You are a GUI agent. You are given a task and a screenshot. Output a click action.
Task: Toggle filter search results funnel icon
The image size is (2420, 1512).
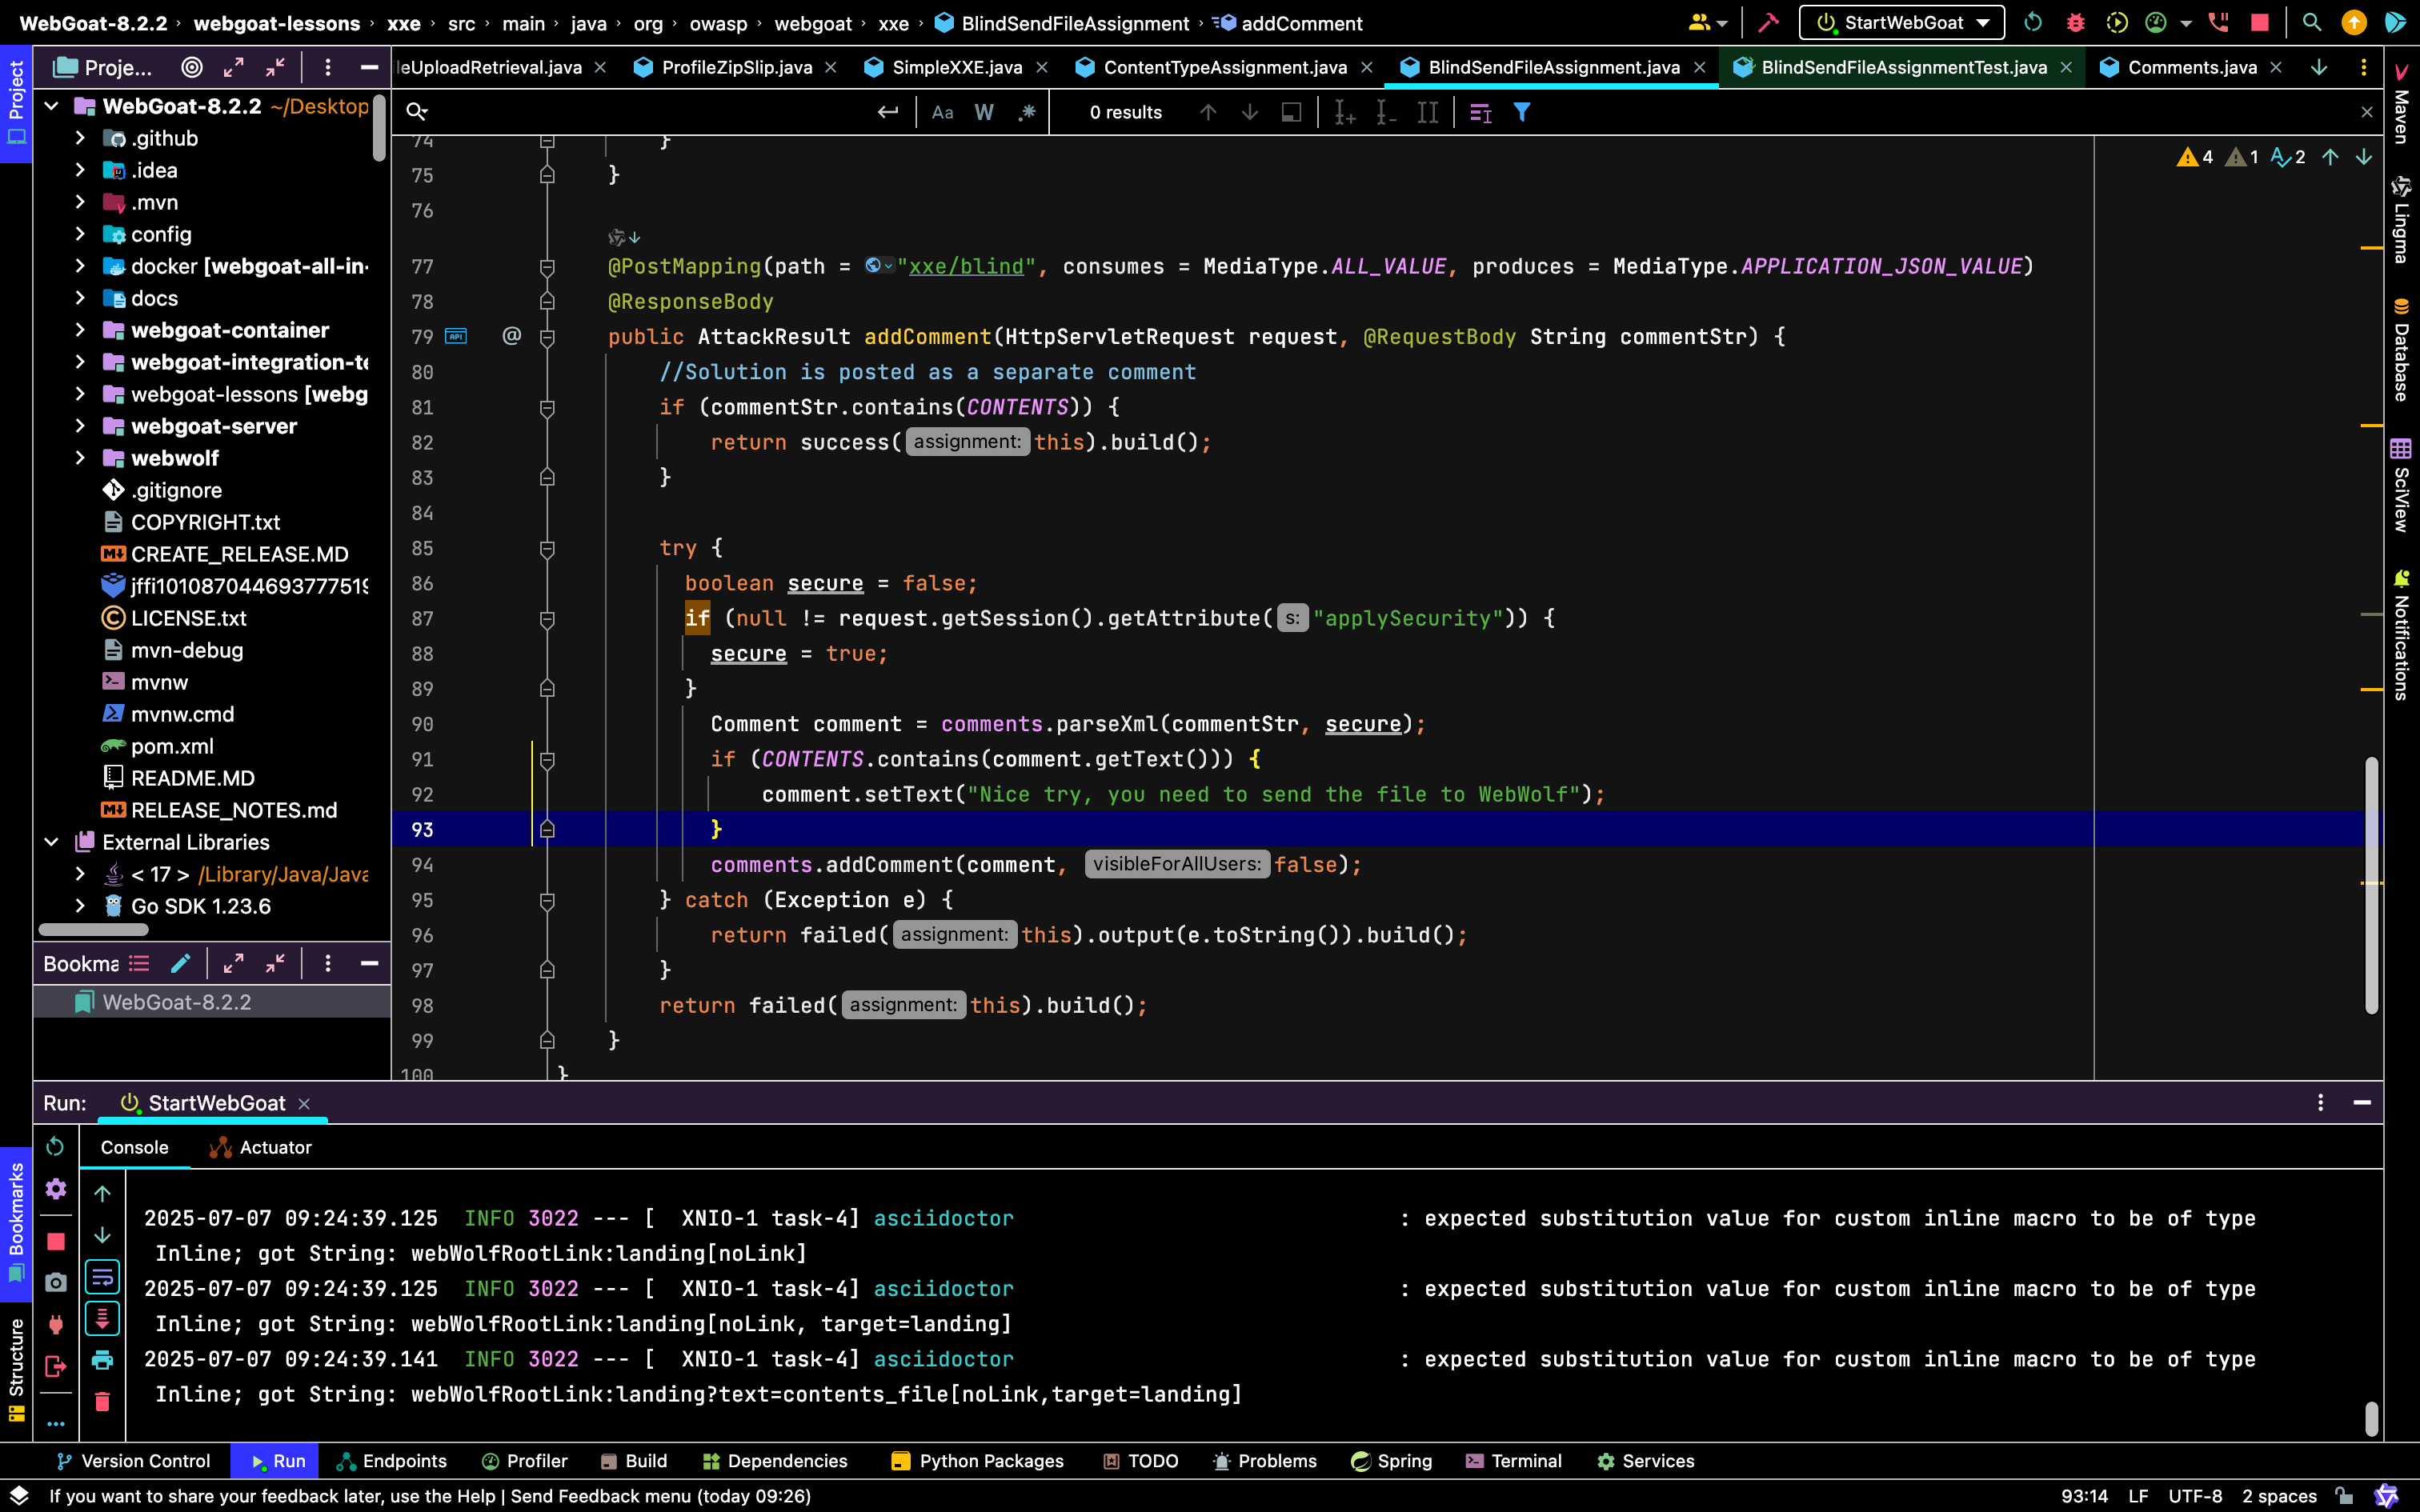point(1522,113)
